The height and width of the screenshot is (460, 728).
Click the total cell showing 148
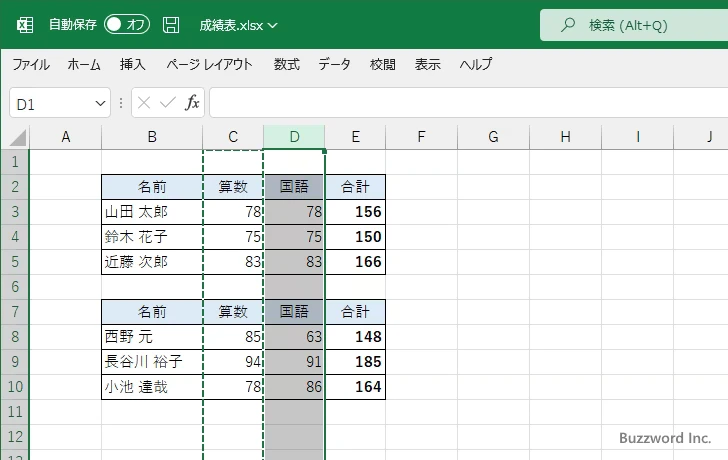pyautogui.click(x=355, y=337)
